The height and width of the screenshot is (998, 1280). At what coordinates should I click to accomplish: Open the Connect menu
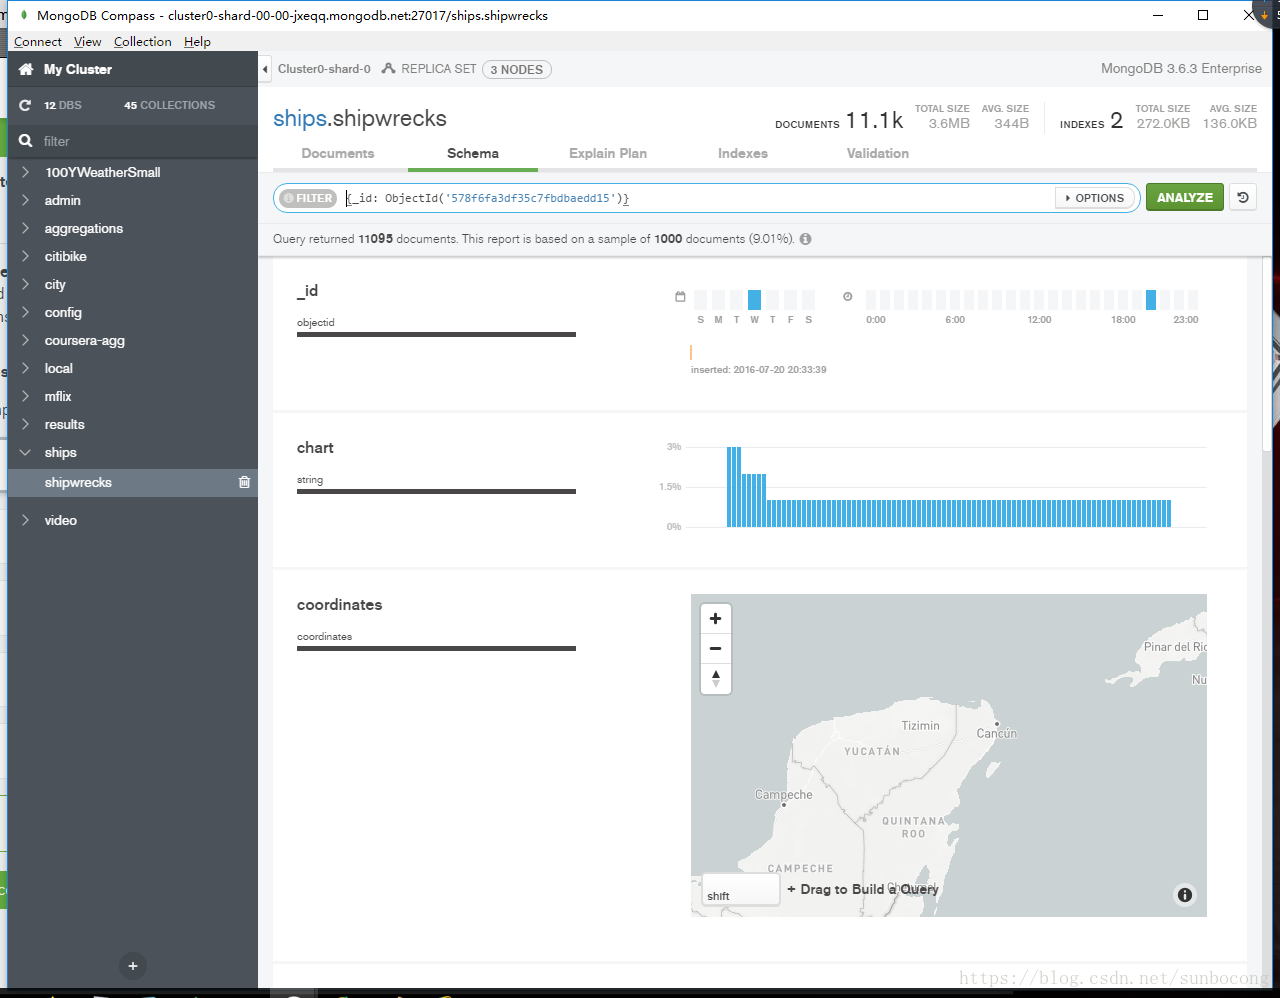pos(38,42)
